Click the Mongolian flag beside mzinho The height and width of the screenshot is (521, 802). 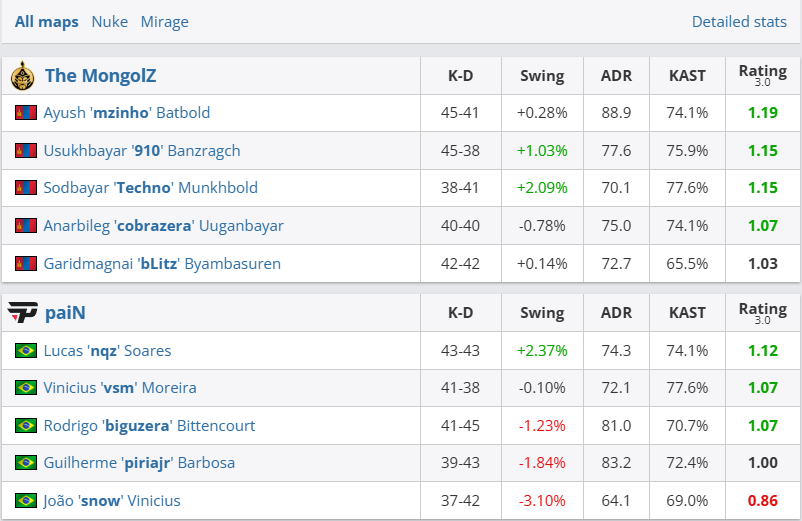coord(26,113)
